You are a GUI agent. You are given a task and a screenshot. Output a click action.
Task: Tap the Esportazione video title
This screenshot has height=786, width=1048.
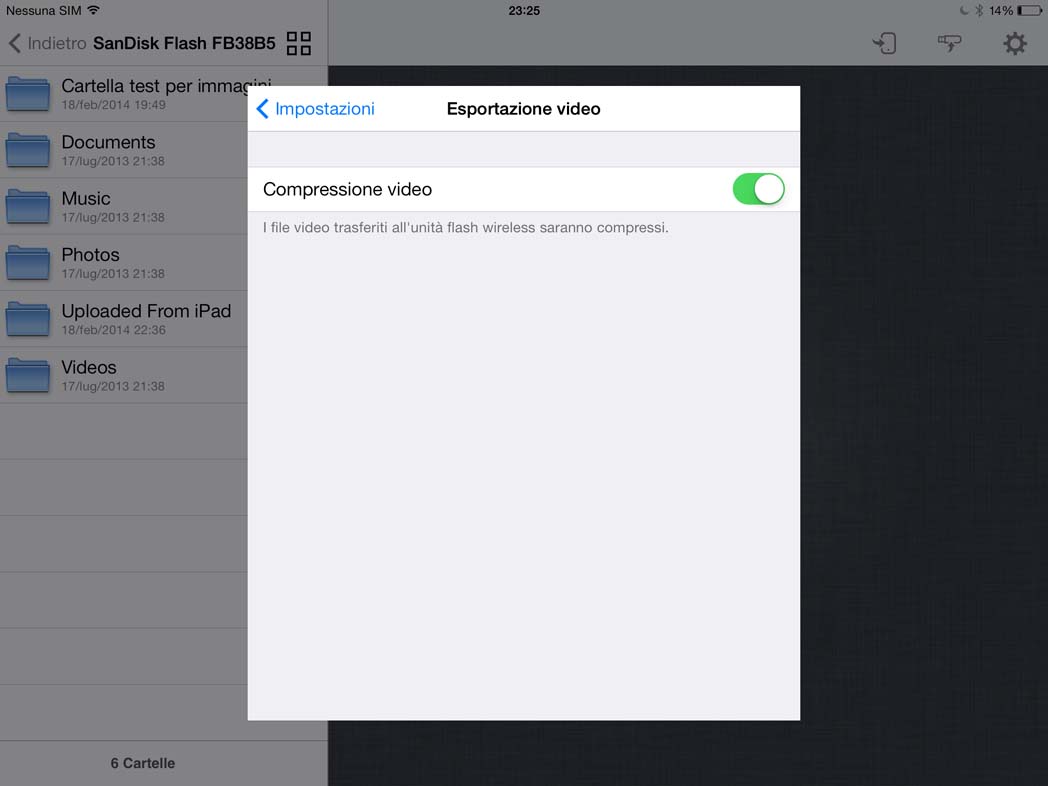[523, 109]
